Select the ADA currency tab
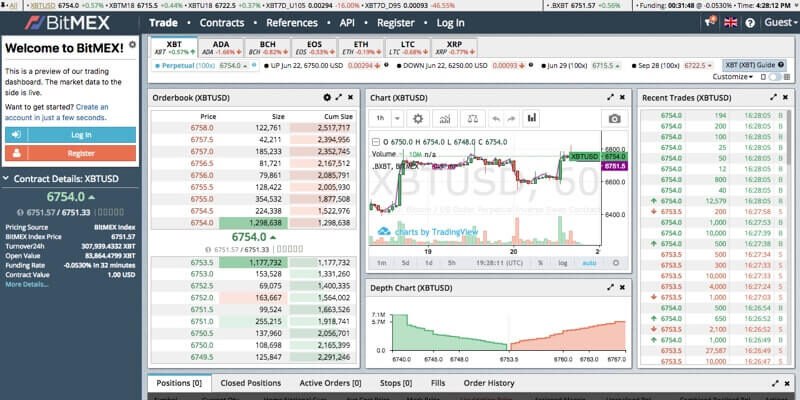800x400 pixels. coord(221,48)
